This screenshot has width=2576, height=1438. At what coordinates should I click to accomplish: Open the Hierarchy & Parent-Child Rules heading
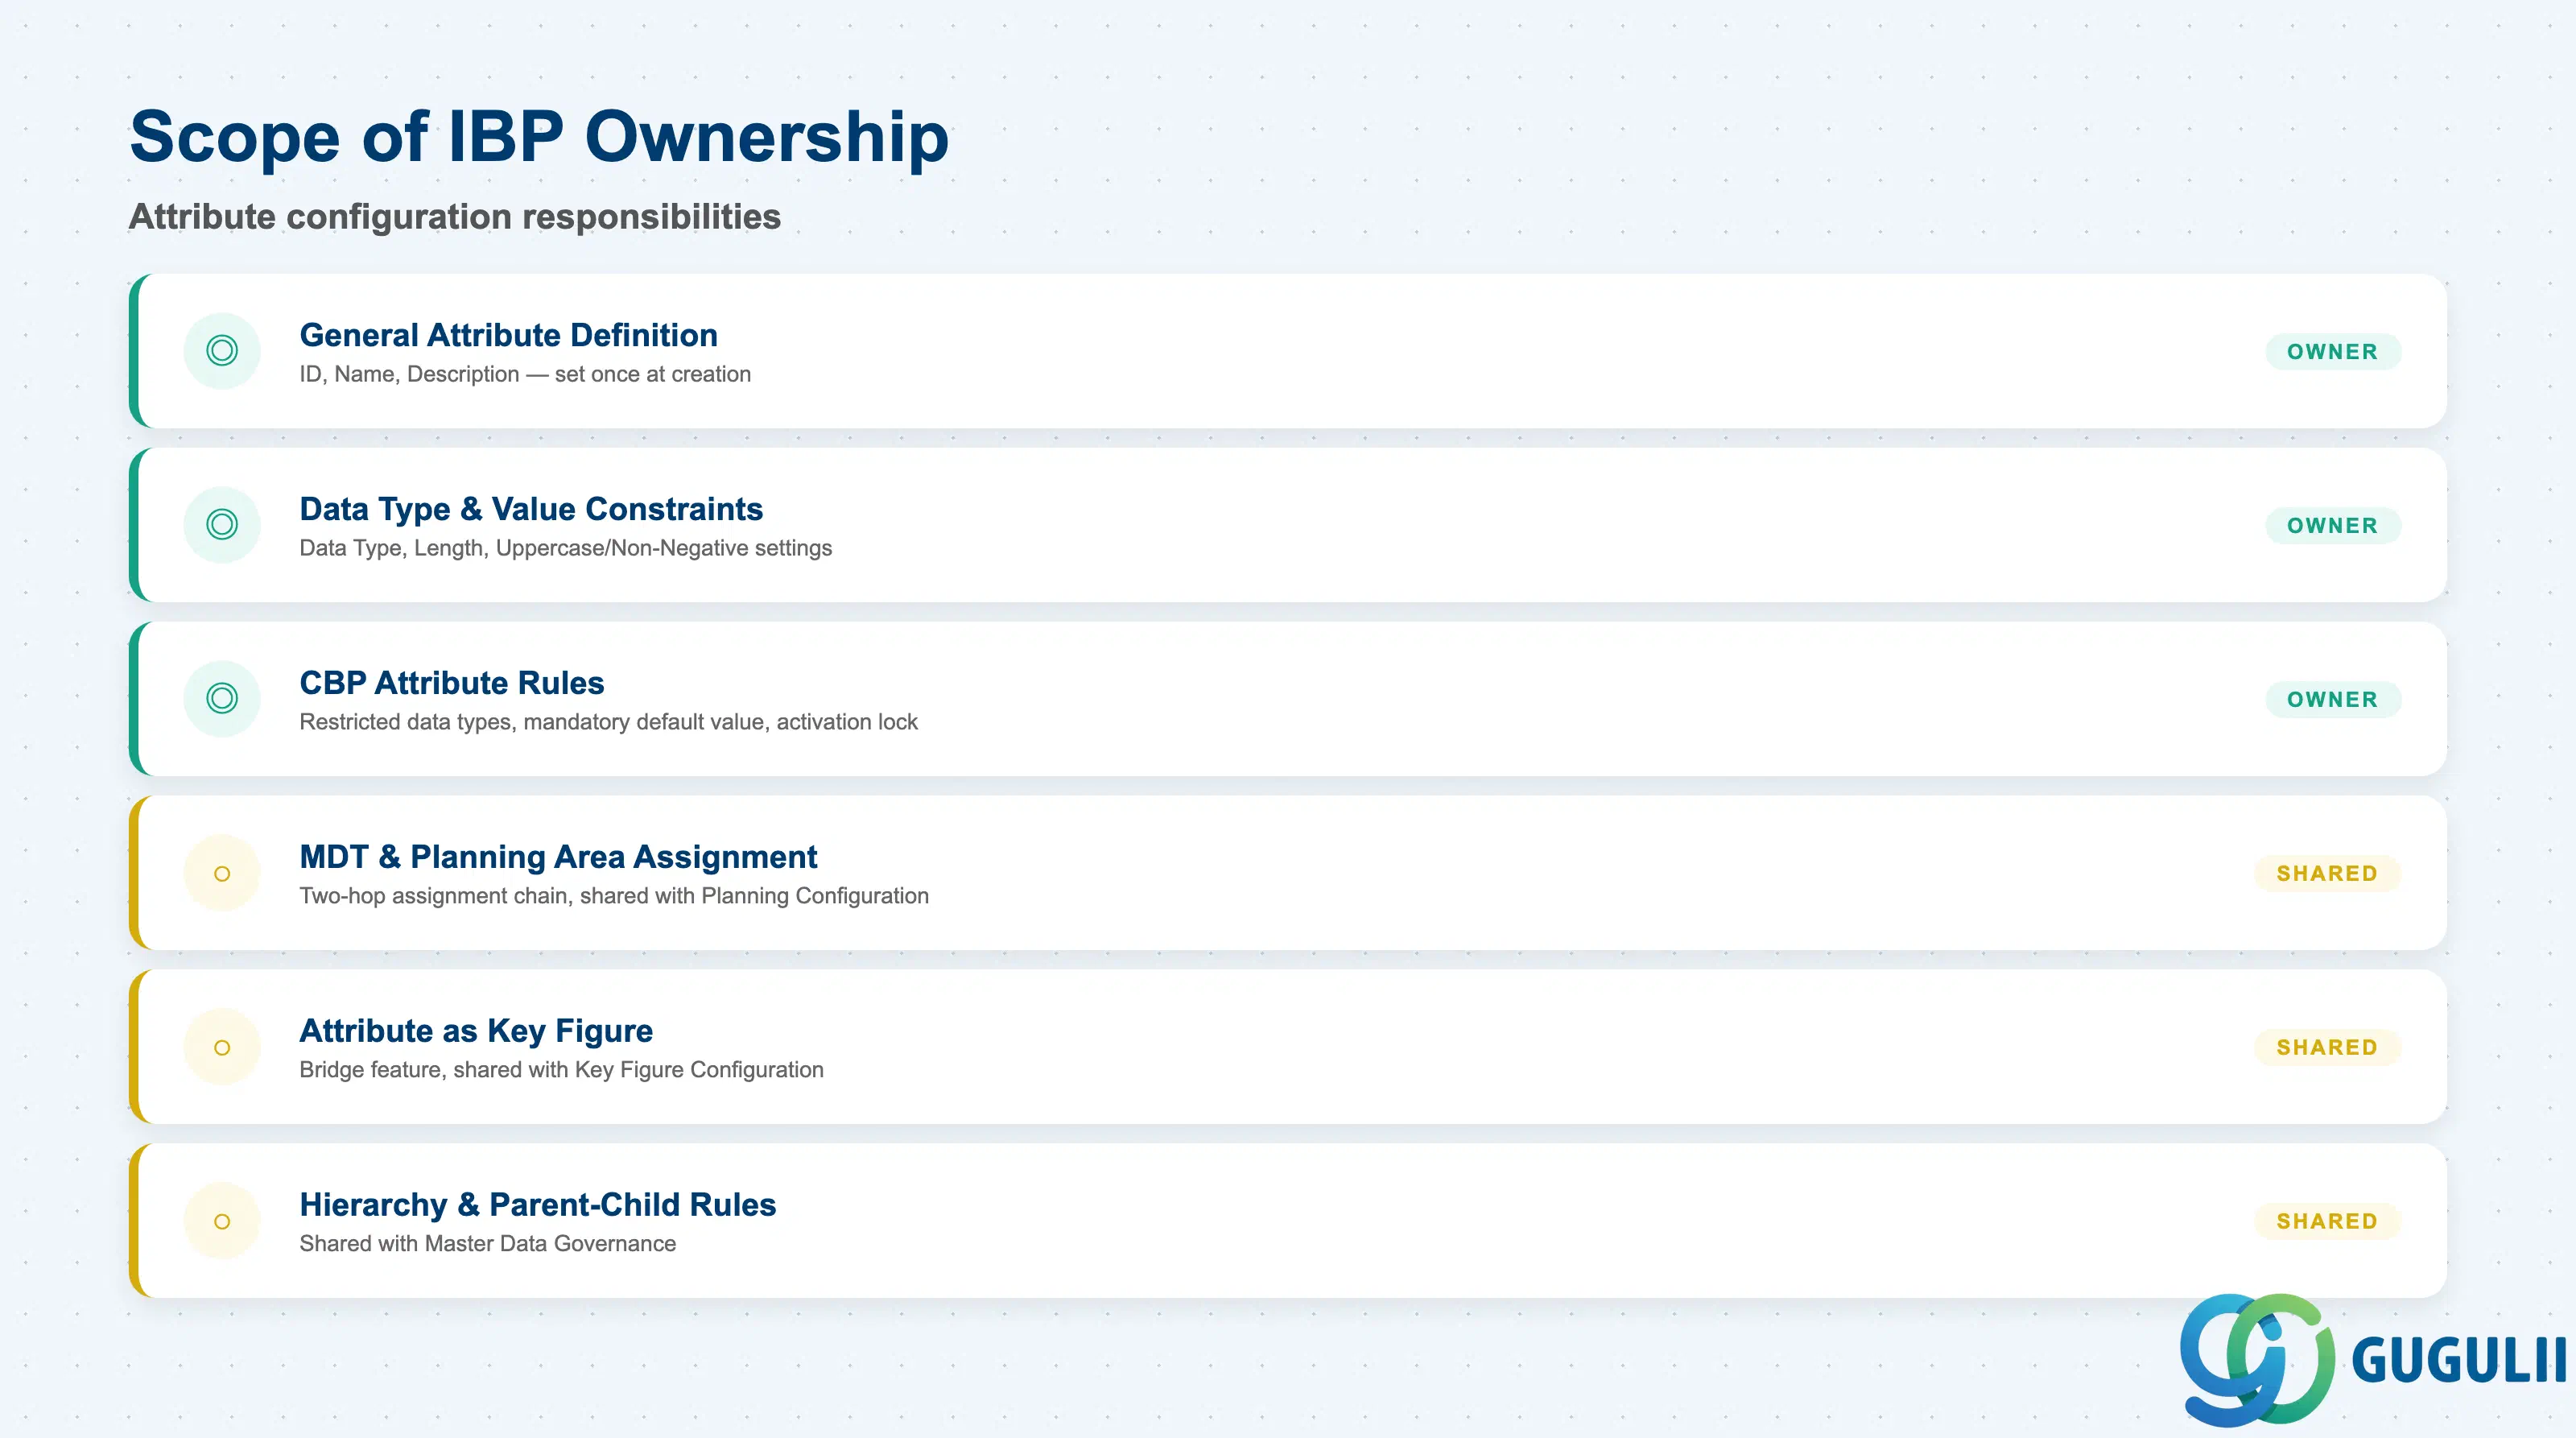pyautogui.click(x=538, y=1205)
